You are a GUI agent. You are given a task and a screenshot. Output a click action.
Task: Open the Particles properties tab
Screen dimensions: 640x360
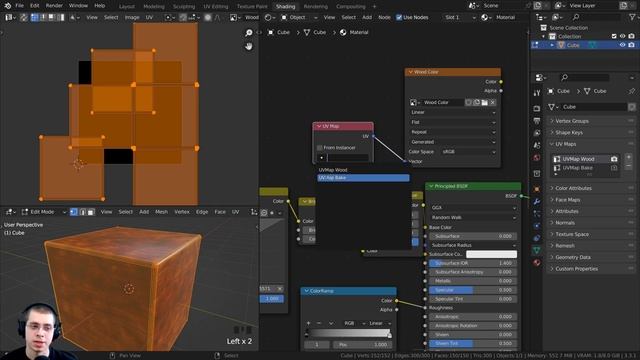(537, 213)
